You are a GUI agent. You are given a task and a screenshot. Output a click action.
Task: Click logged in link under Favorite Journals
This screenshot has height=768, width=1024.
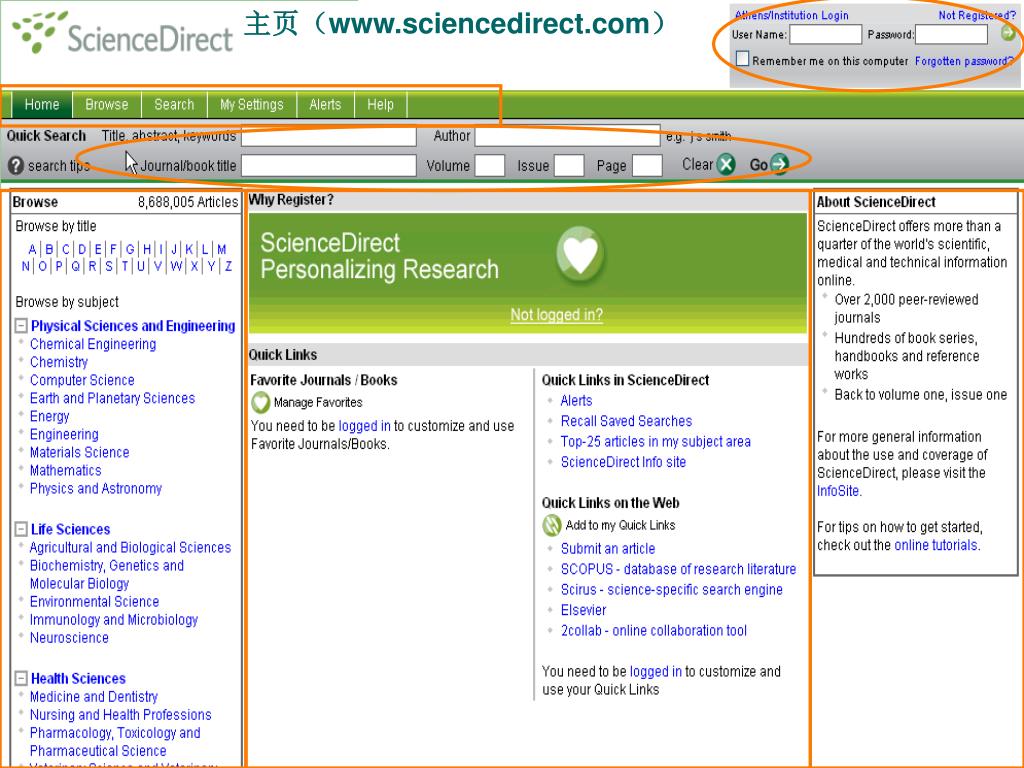click(x=364, y=426)
